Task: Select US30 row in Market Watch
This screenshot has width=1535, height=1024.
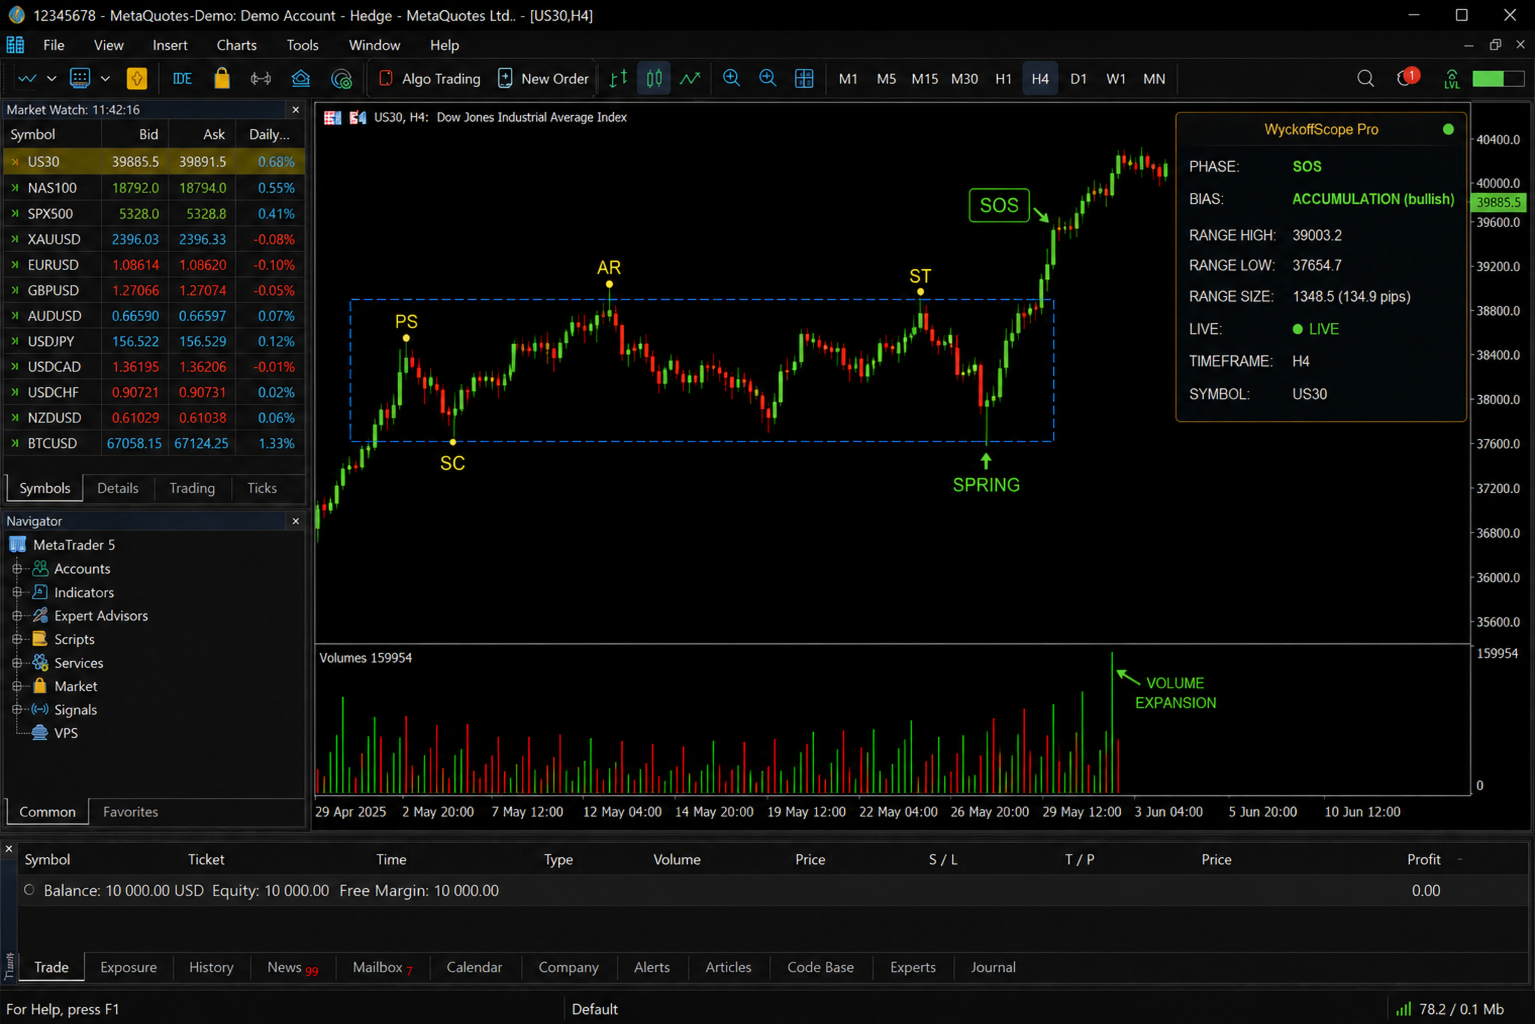Action: (x=154, y=161)
